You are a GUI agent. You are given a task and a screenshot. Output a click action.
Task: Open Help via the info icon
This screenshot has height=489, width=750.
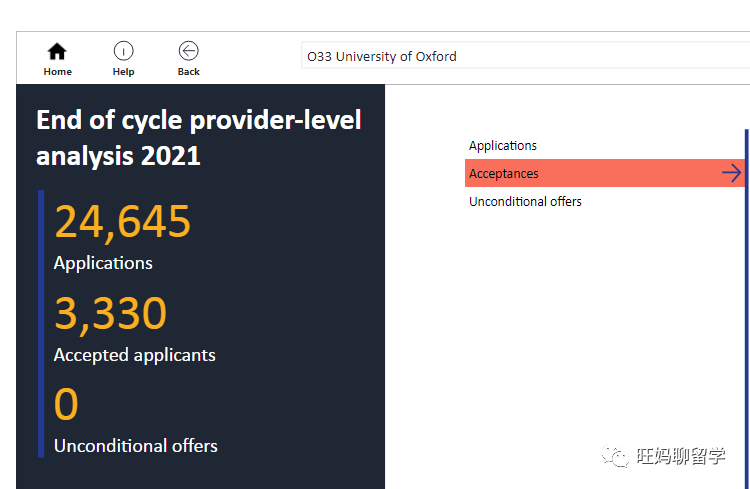click(x=123, y=52)
